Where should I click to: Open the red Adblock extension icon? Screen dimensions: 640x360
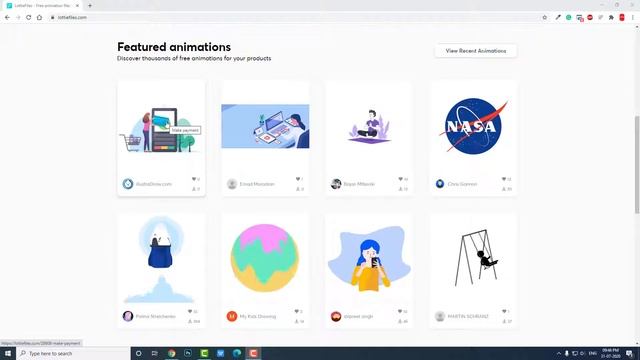pos(590,17)
